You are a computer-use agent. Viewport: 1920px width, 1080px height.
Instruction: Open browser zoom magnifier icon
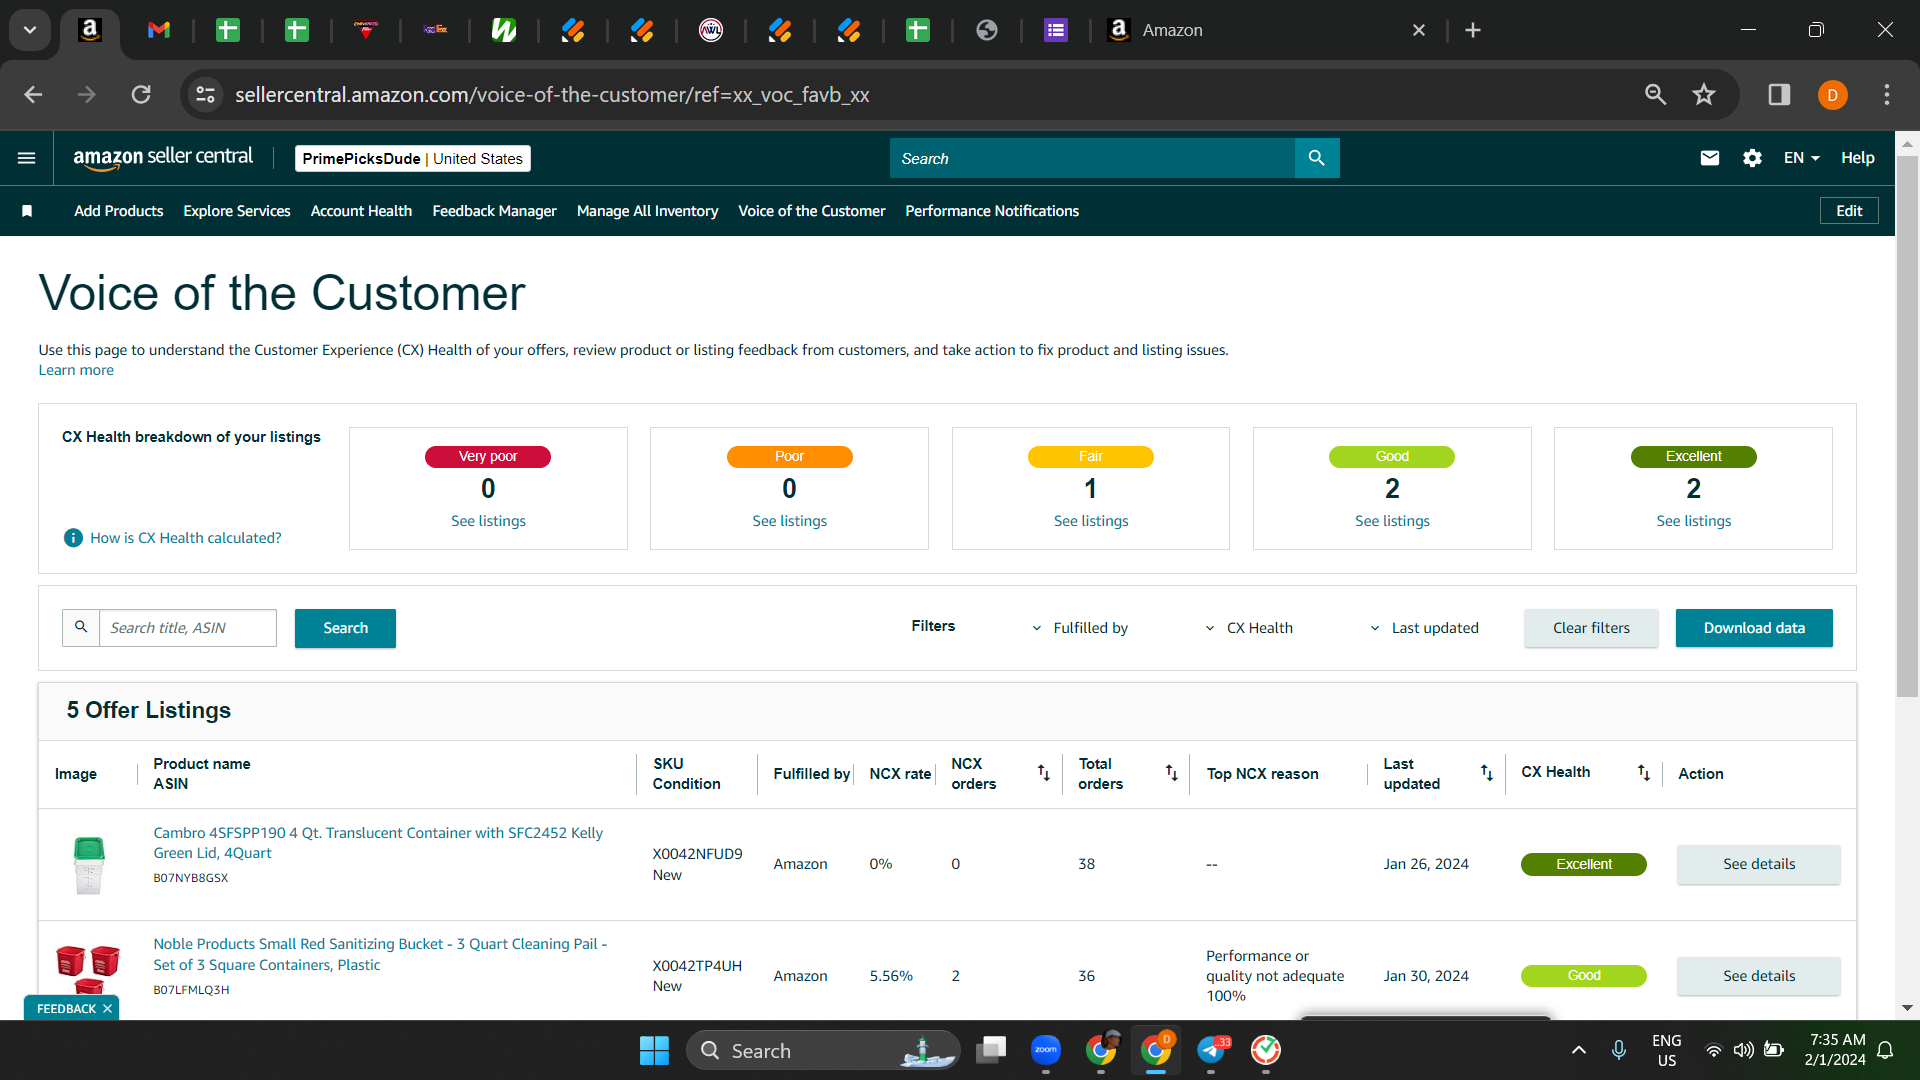click(1655, 95)
